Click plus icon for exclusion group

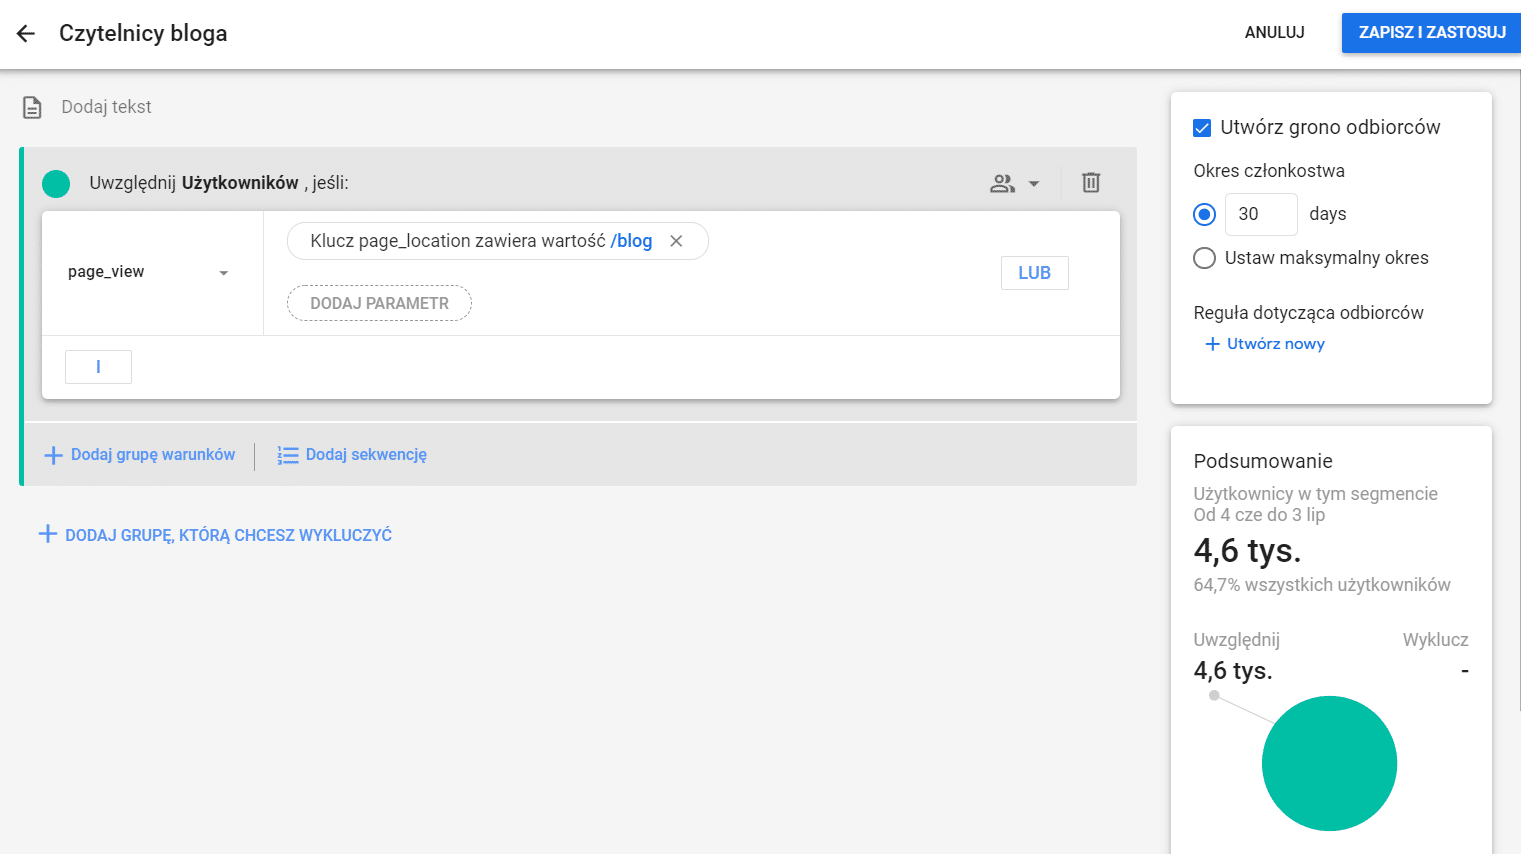click(x=47, y=534)
